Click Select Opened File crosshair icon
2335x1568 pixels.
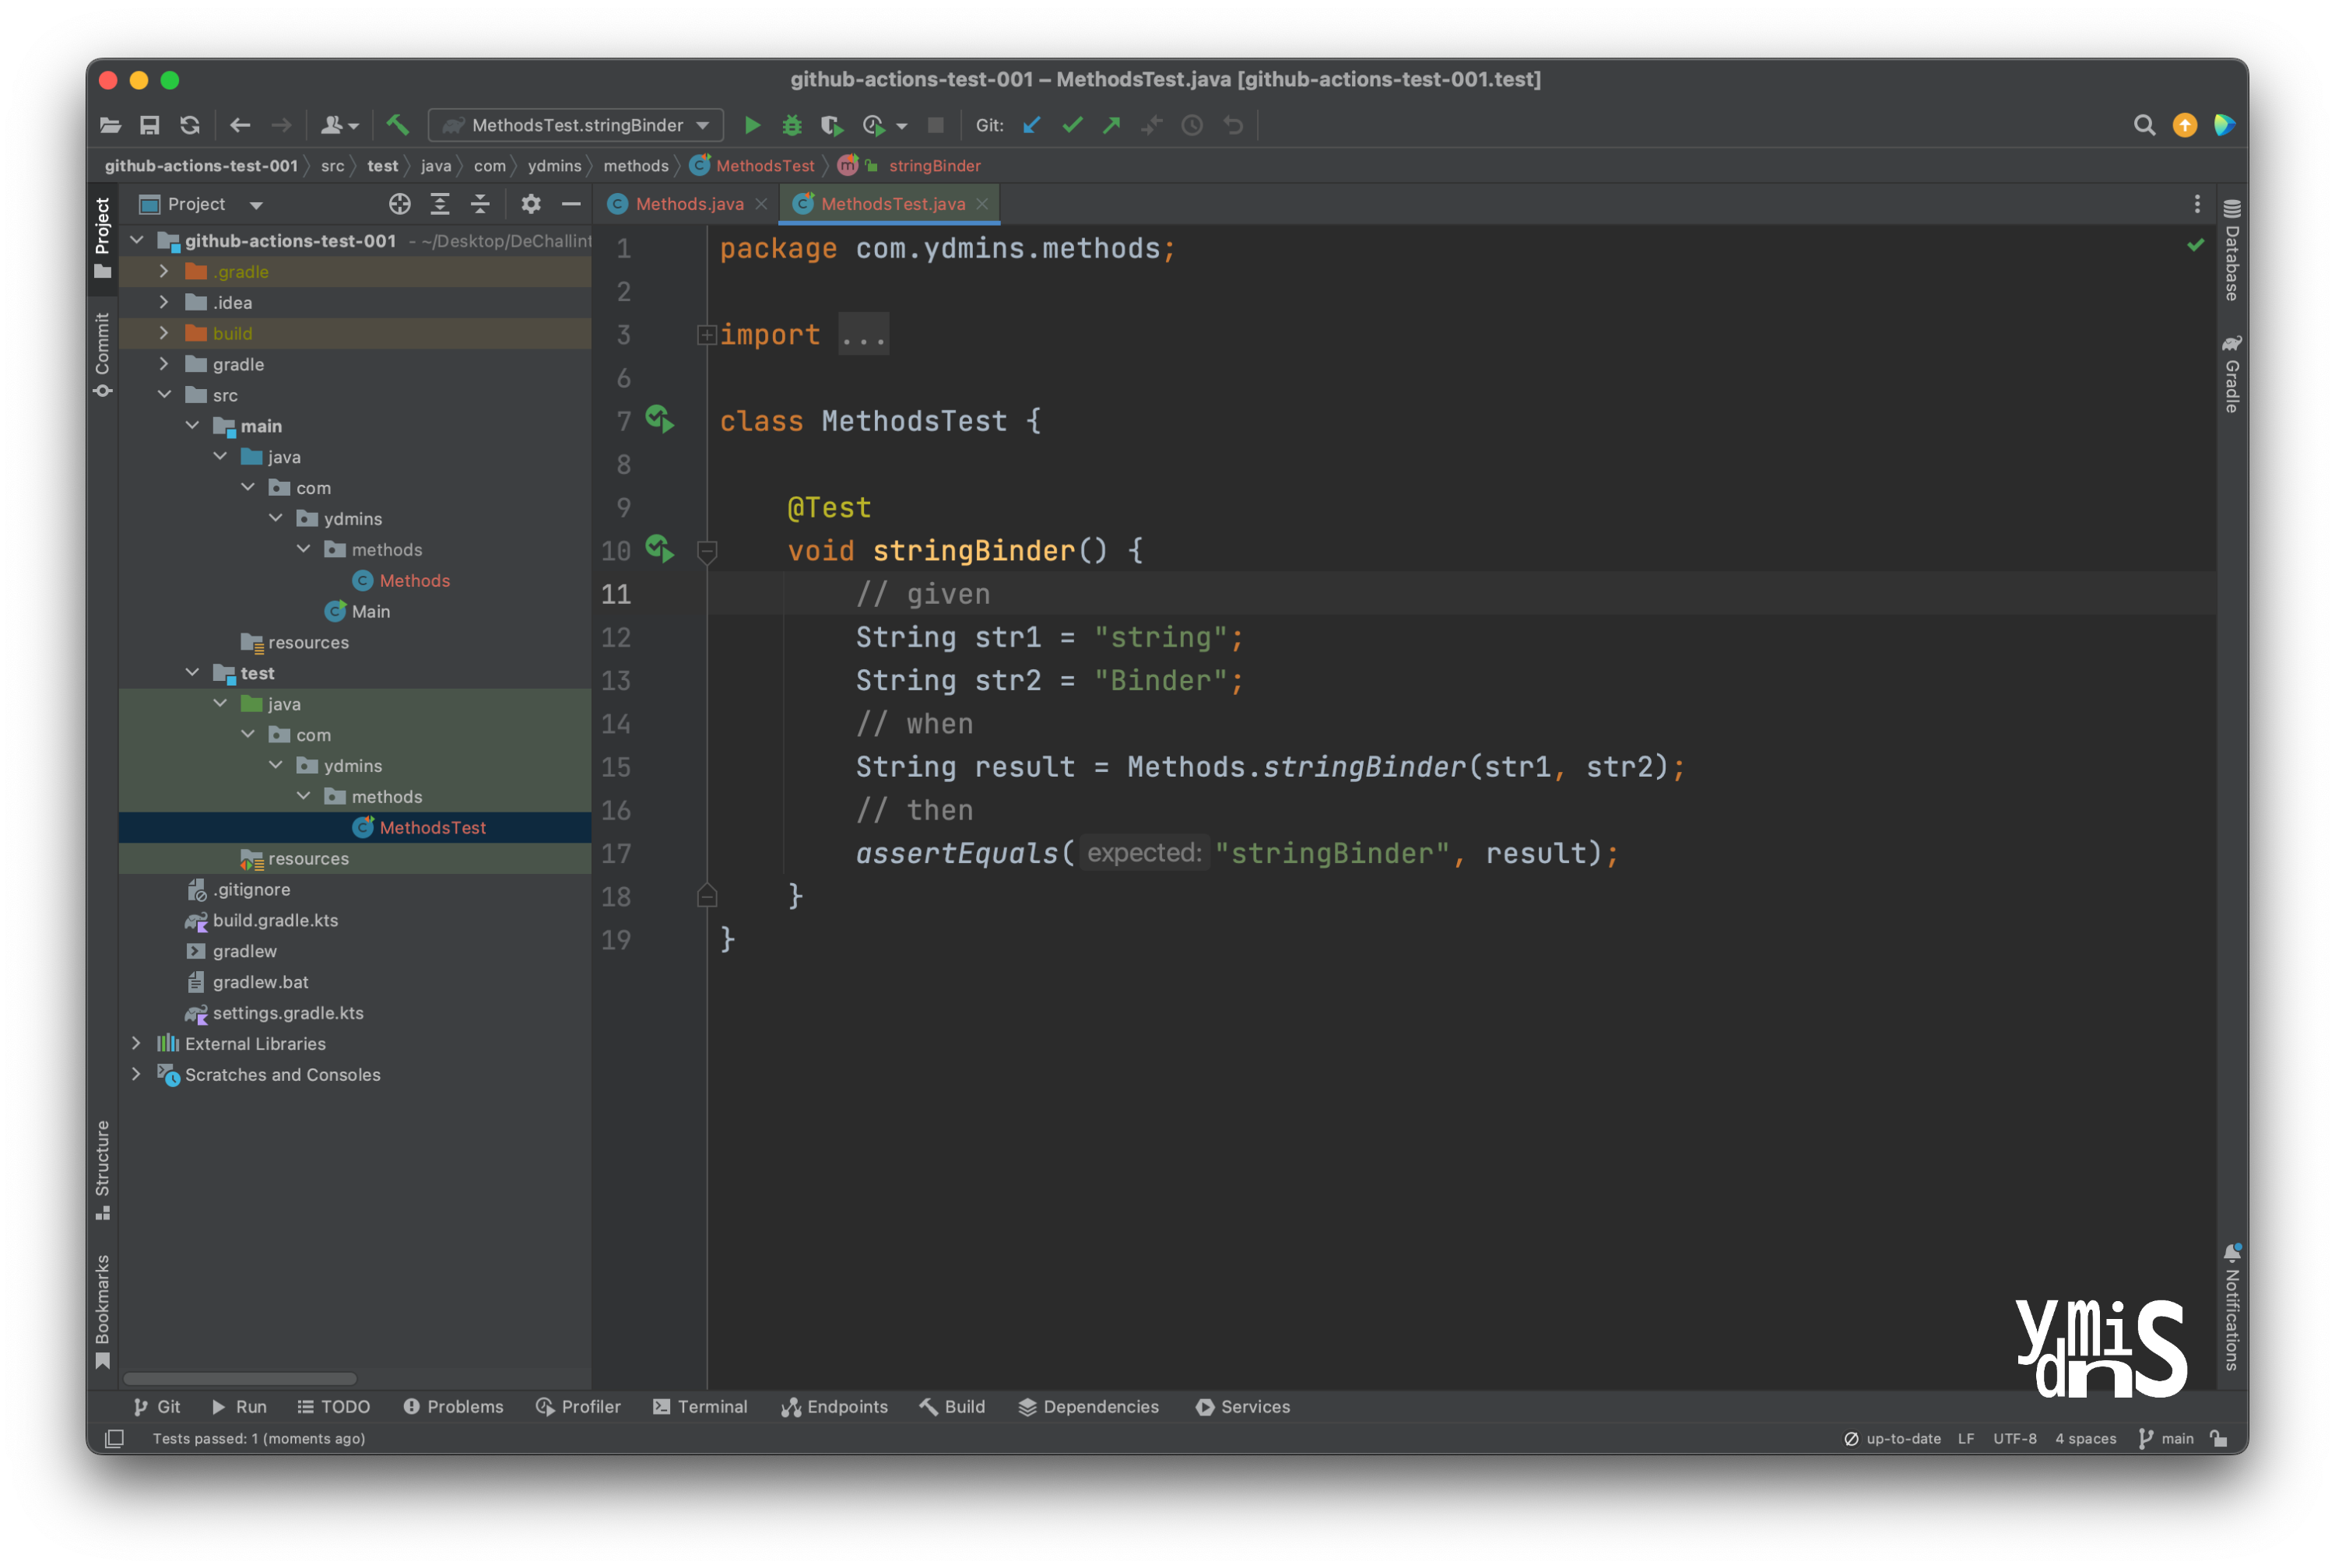(399, 204)
